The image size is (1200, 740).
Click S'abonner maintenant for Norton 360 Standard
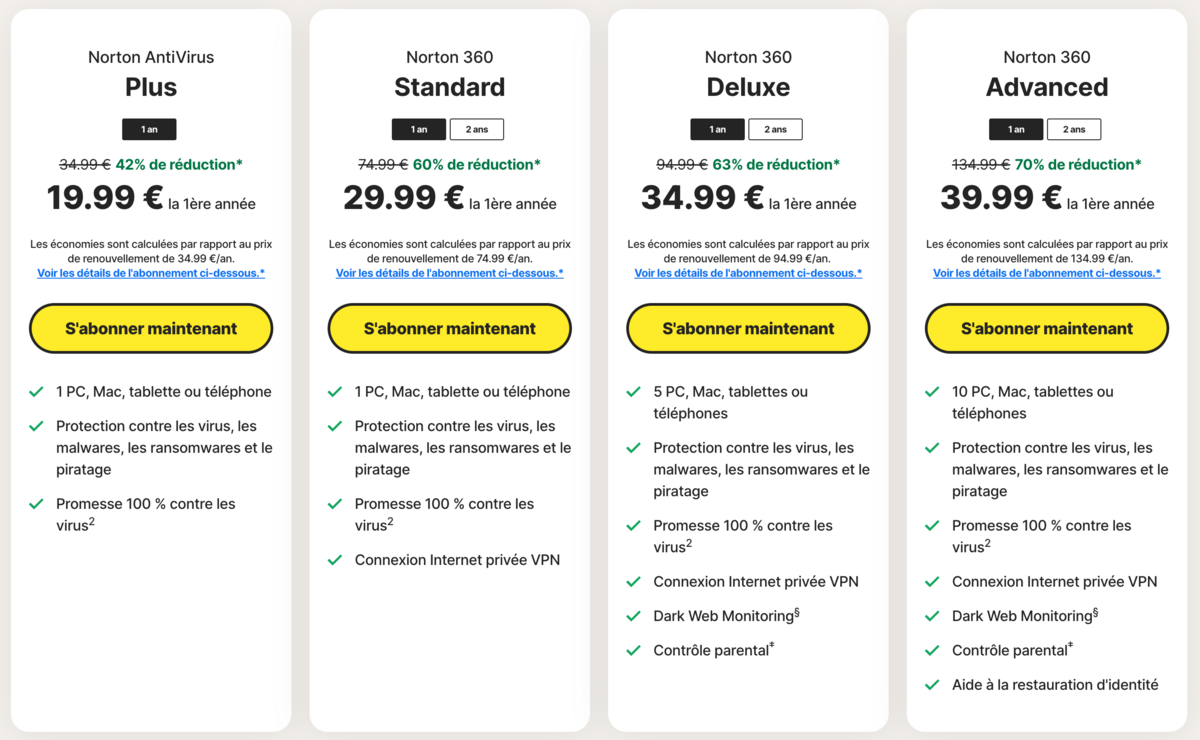pyautogui.click(x=450, y=328)
